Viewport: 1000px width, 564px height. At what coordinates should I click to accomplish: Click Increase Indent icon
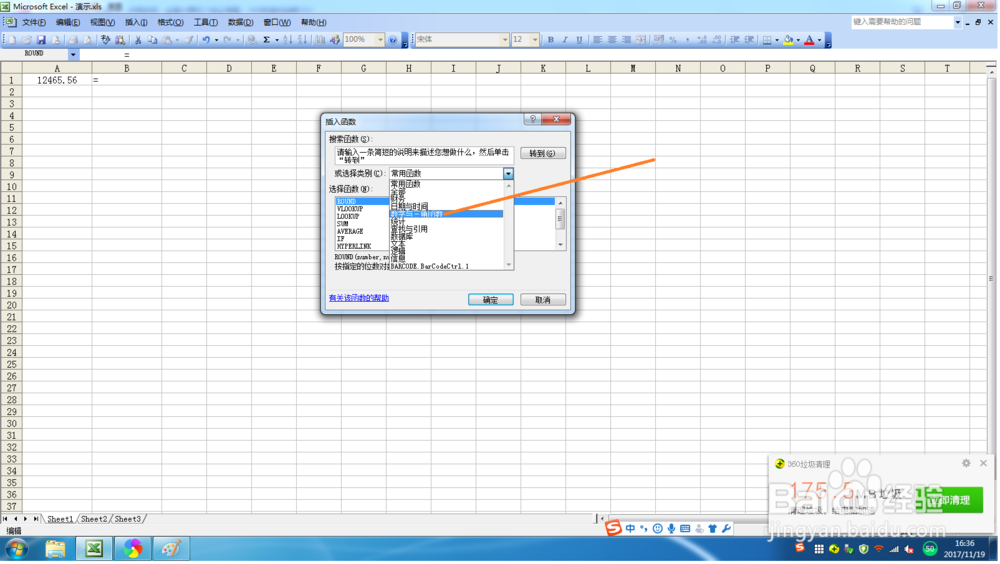[x=749, y=40]
